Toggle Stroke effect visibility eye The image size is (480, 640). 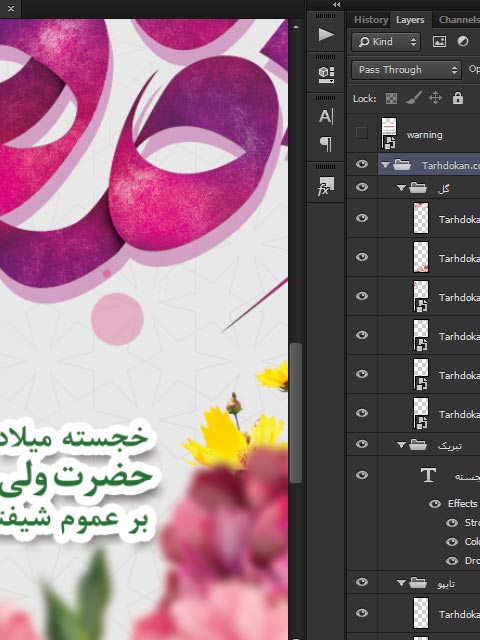tap(451, 523)
